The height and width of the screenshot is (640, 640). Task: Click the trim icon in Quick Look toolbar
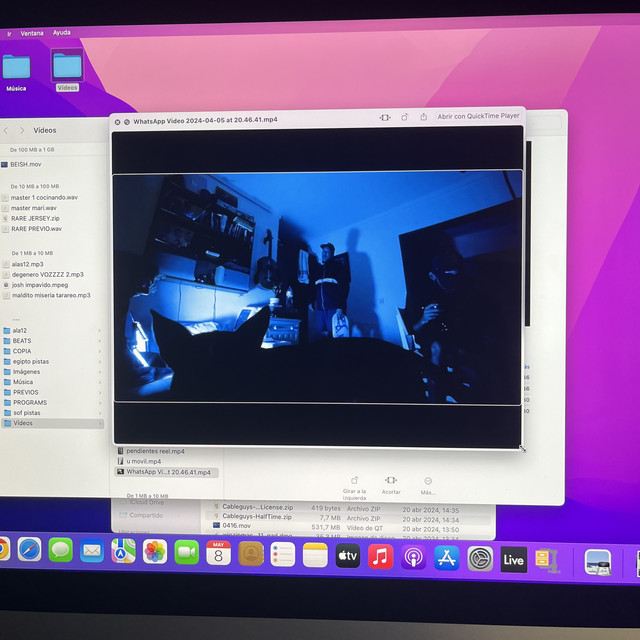pos(385,117)
